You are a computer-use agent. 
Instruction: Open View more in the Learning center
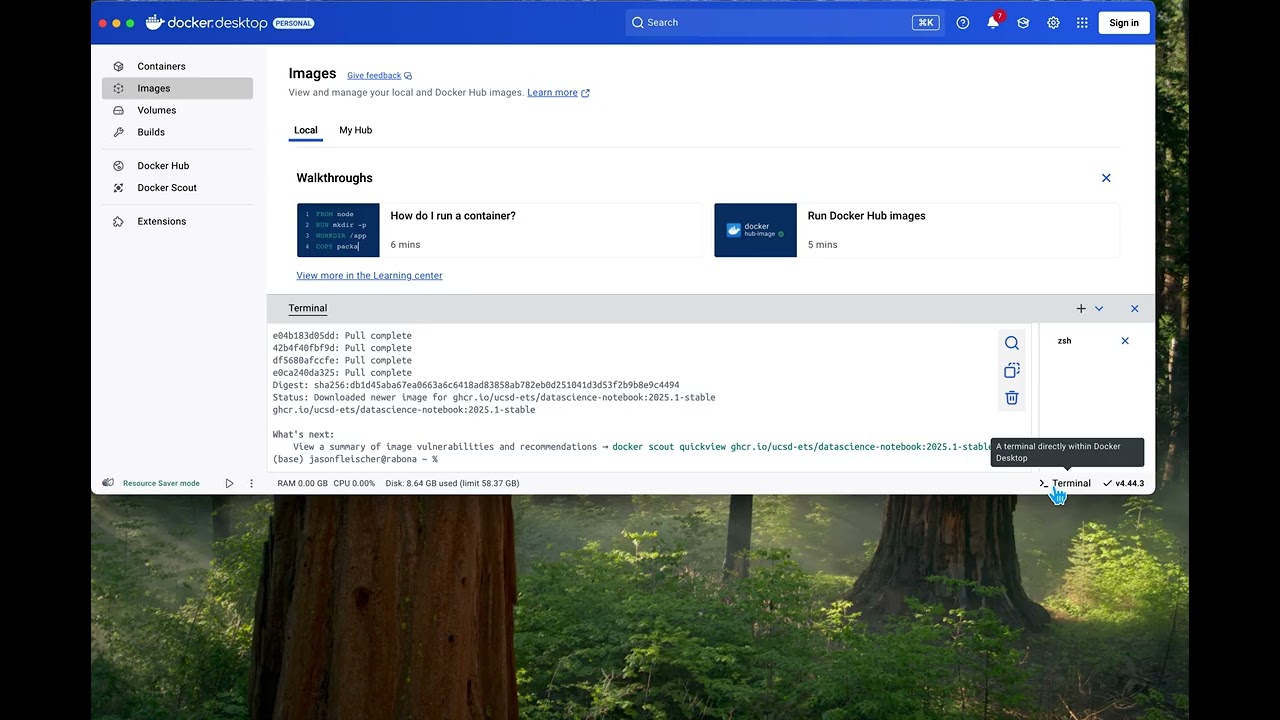coord(369,276)
